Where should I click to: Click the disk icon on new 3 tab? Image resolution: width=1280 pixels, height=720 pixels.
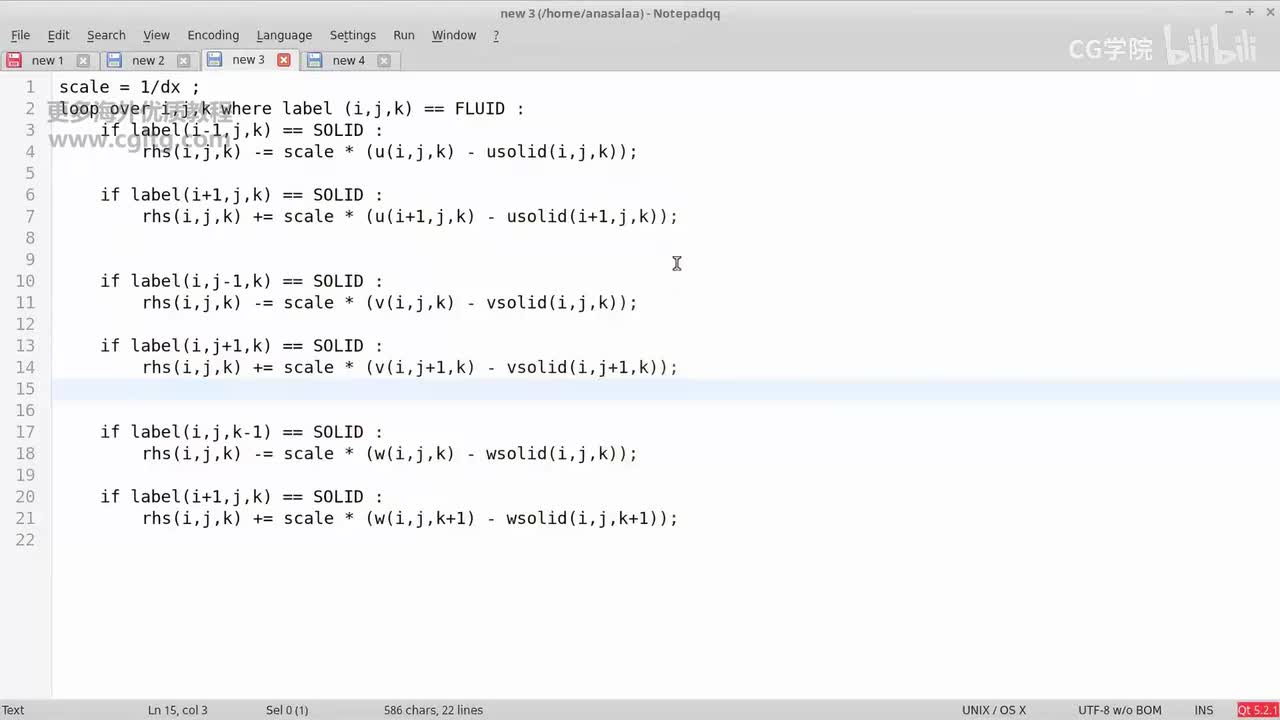click(x=214, y=60)
